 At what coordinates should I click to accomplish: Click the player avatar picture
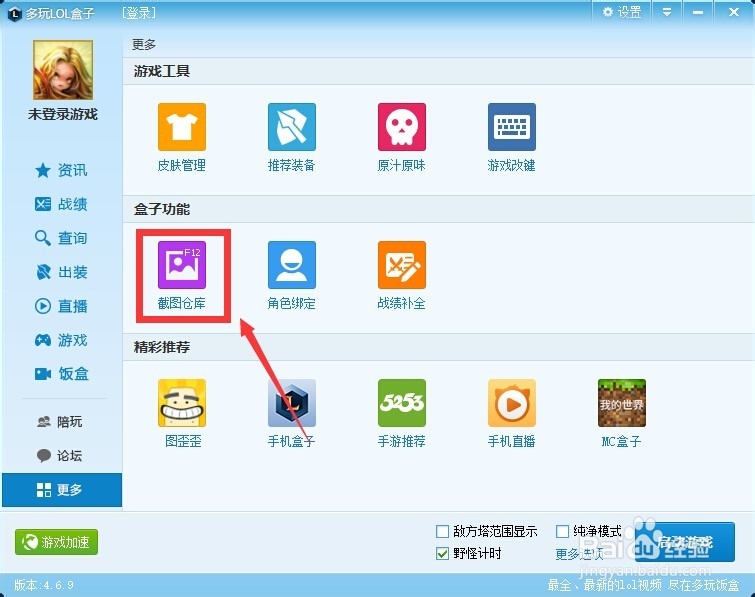[x=63, y=70]
